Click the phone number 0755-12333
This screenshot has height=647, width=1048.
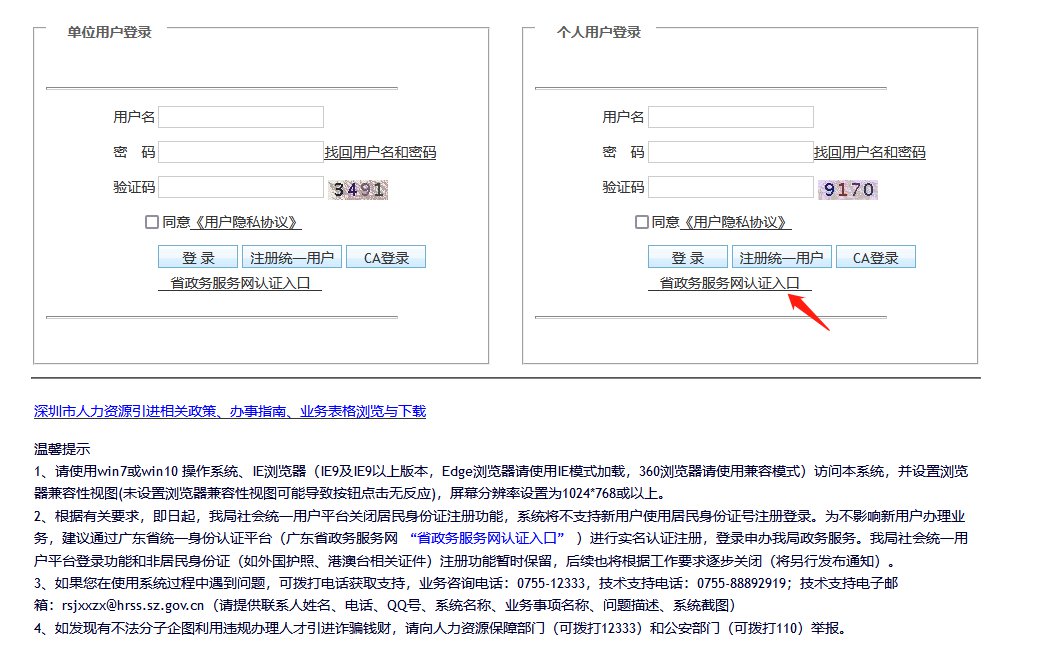[x=551, y=584]
